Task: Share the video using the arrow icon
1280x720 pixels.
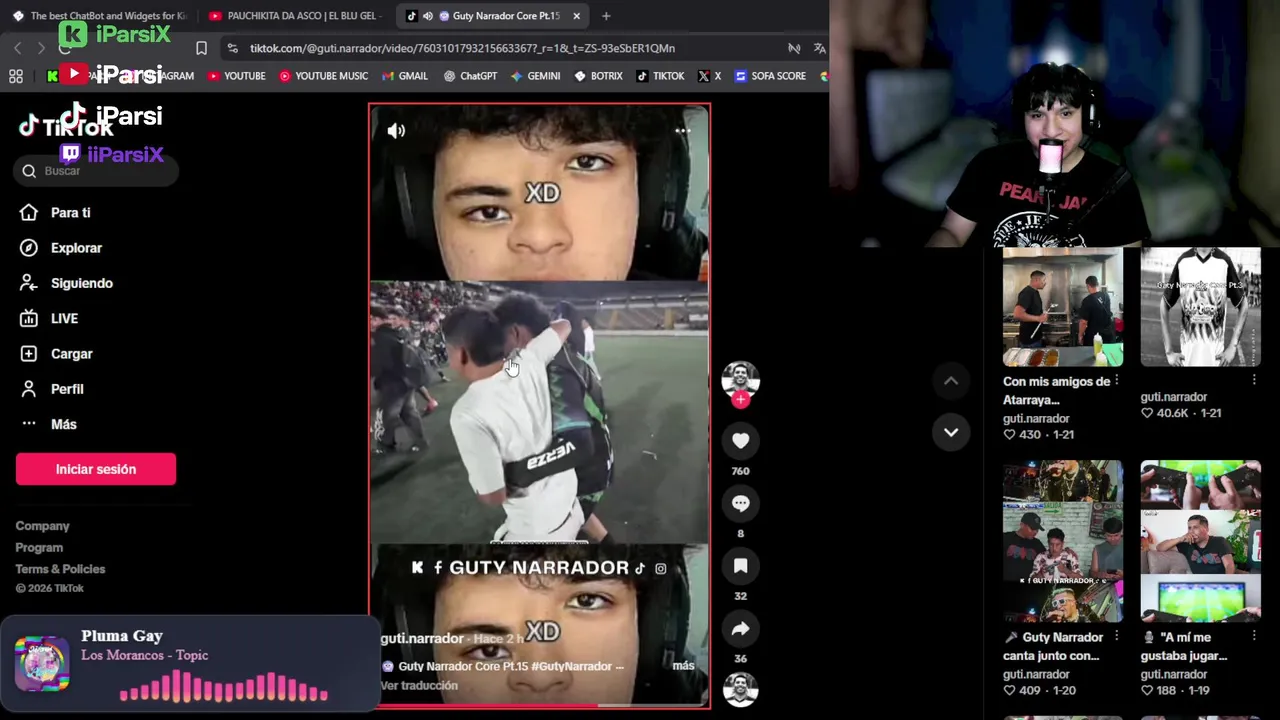Action: [740, 629]
